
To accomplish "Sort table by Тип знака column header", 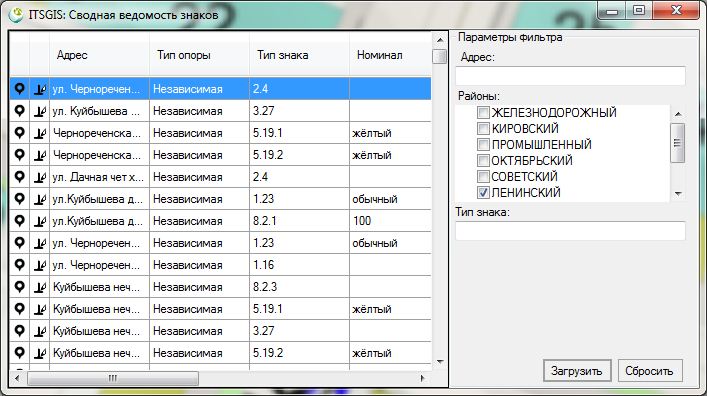I will [299, 55].
